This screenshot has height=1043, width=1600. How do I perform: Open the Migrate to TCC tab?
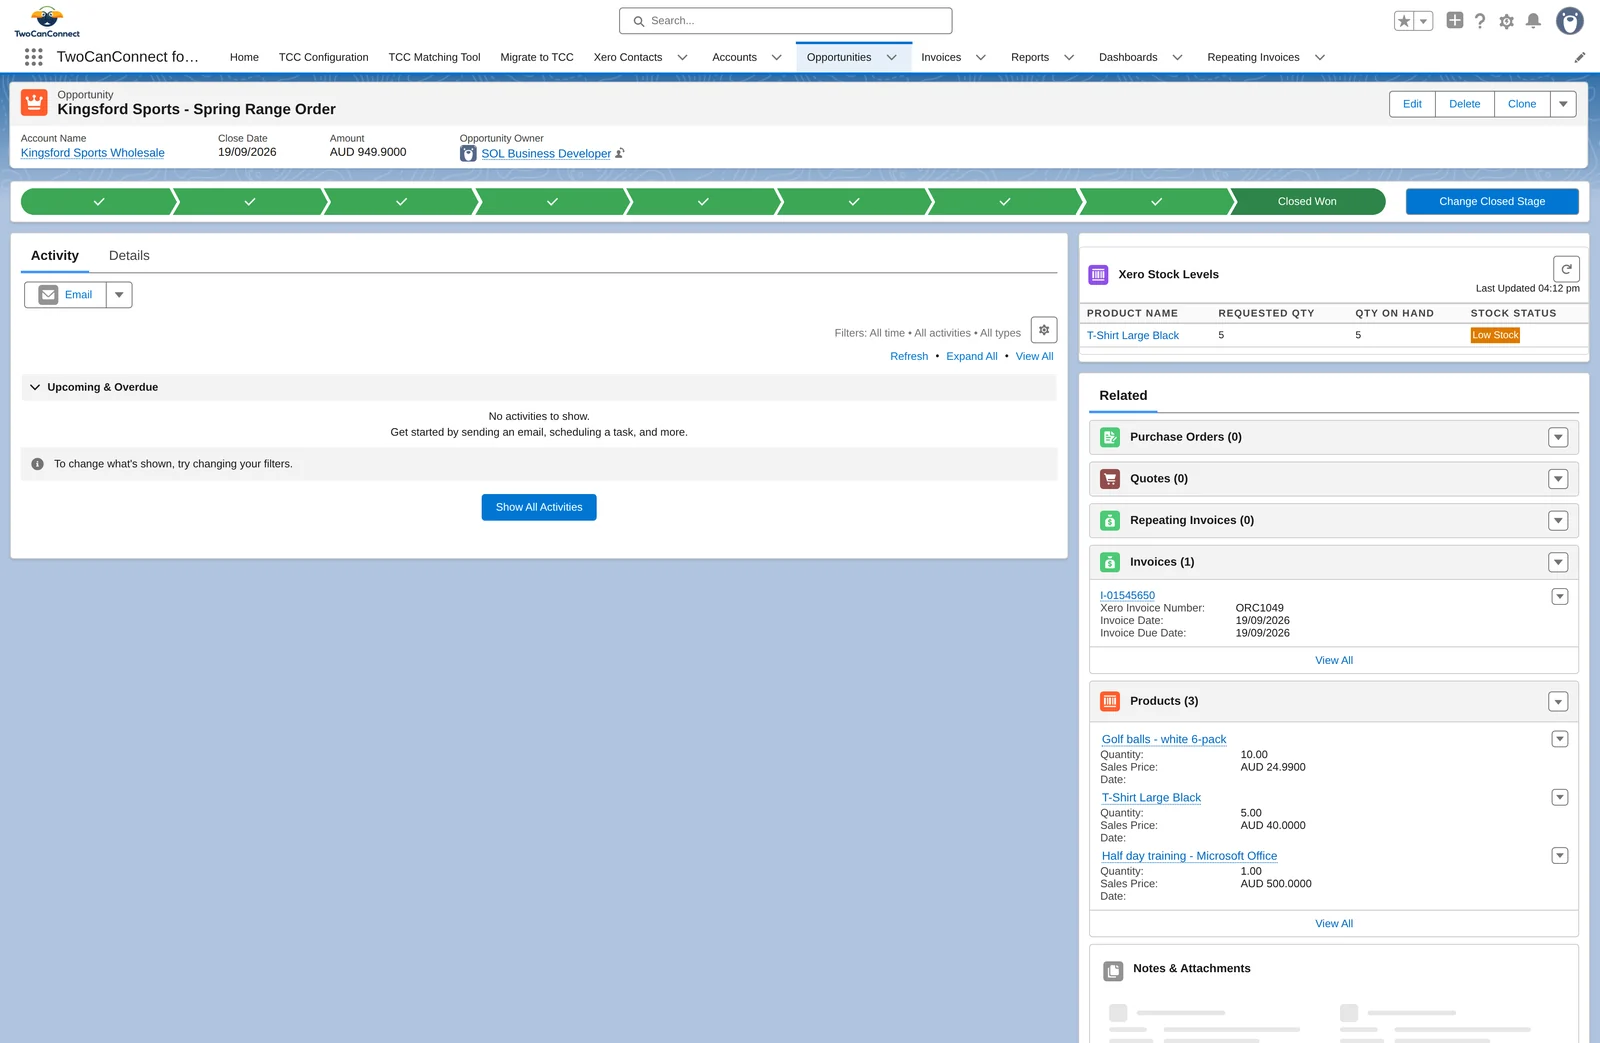[x=537, y=57]
